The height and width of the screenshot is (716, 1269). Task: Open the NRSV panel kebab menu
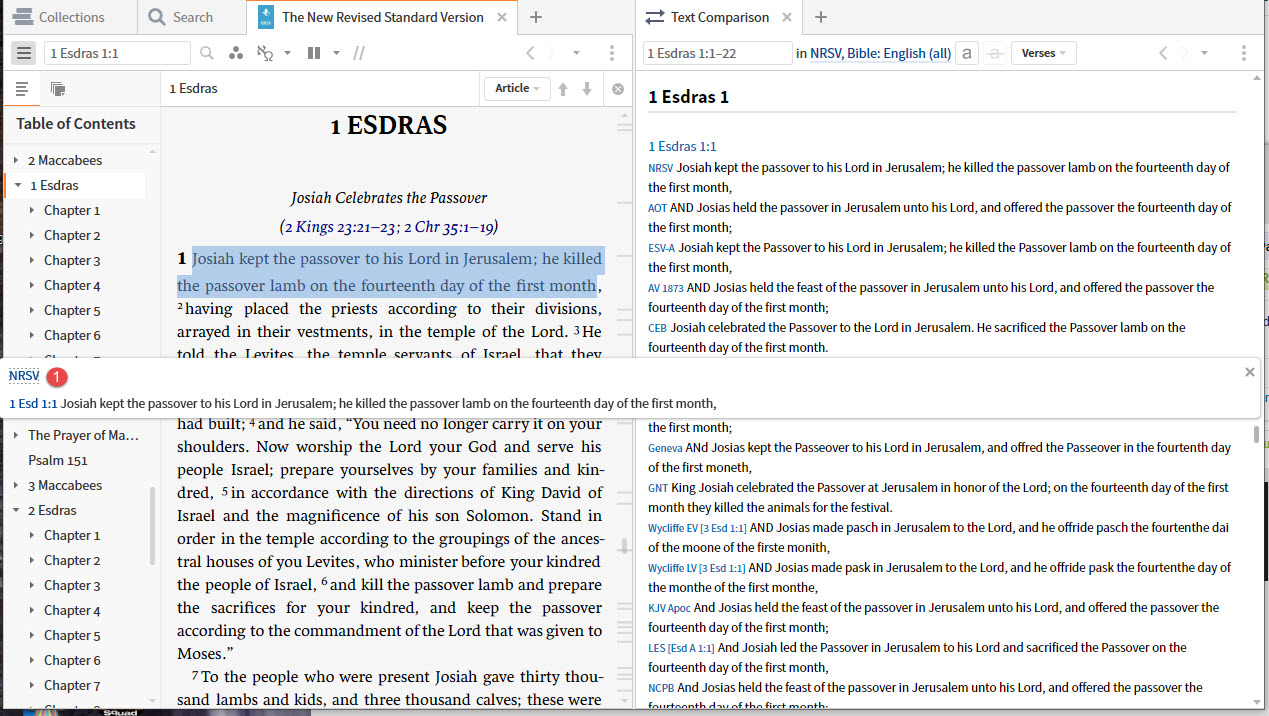point(612,53)
